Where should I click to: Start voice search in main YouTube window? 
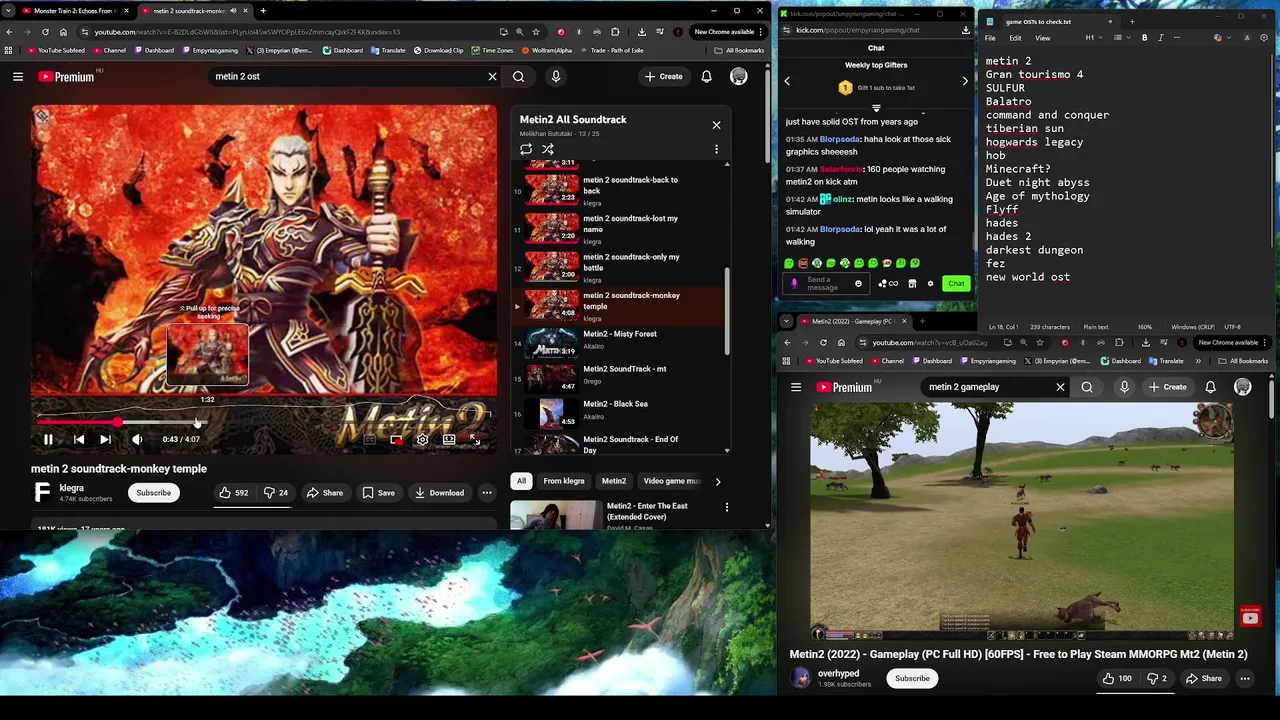(556, 77)
